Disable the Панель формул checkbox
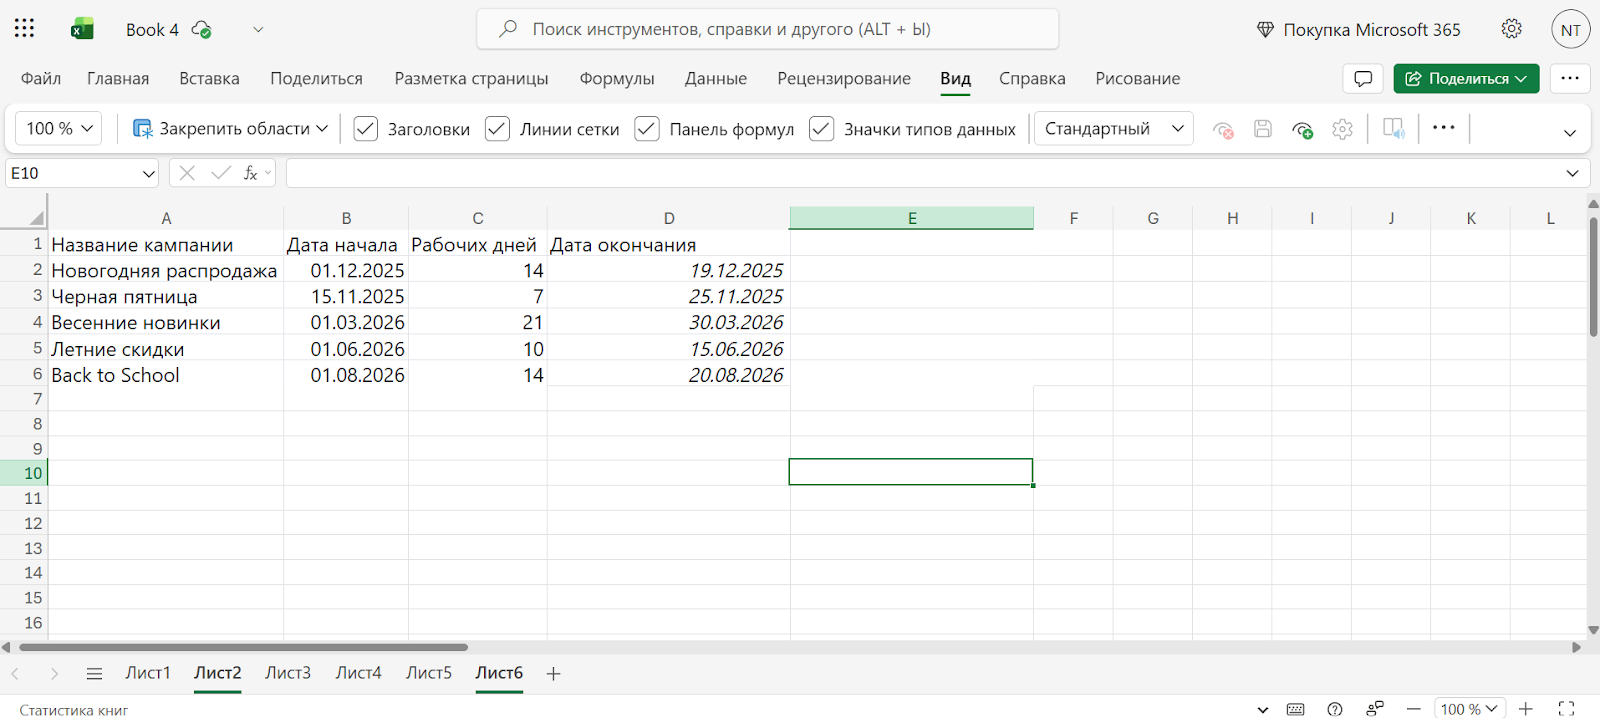1600x718 pixels. click(647, 129)
